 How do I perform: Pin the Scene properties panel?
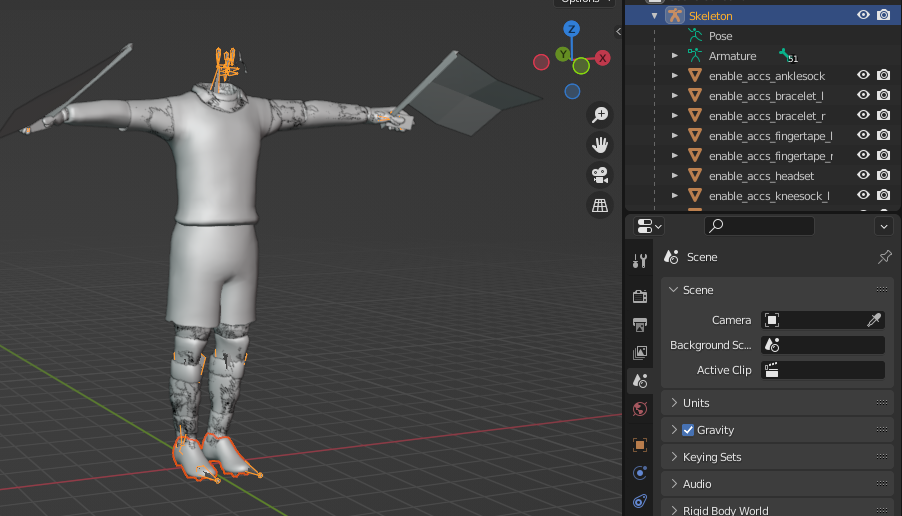point(884,257)
